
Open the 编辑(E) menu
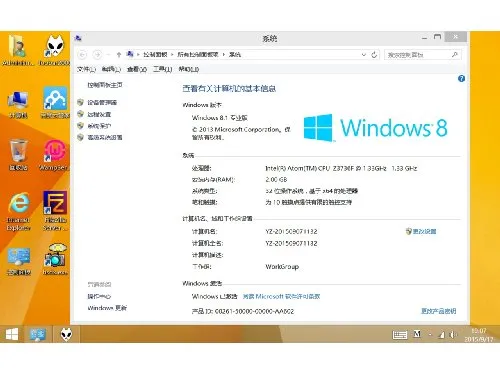tap(111, 69)
